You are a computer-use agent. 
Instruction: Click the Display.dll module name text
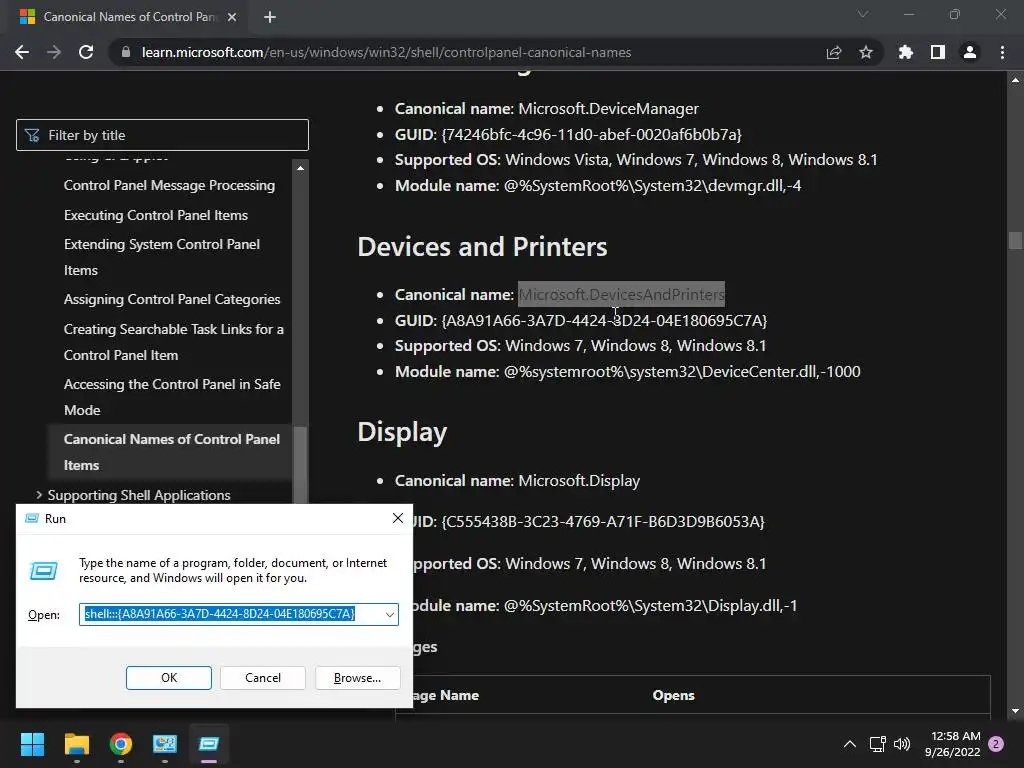coord(650,605)
